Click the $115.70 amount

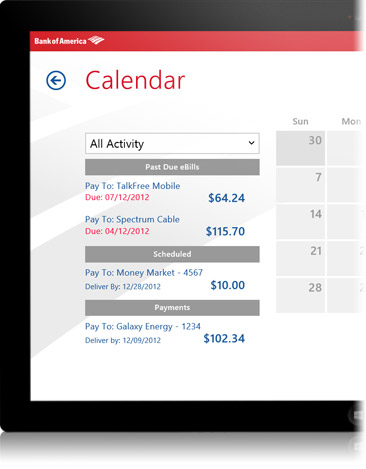point(225,231)
